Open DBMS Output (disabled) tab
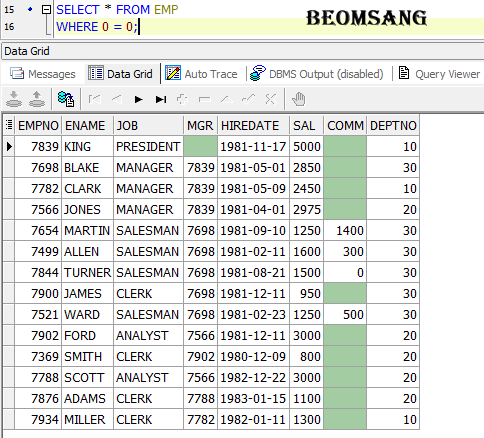 [x=317, y=74]
